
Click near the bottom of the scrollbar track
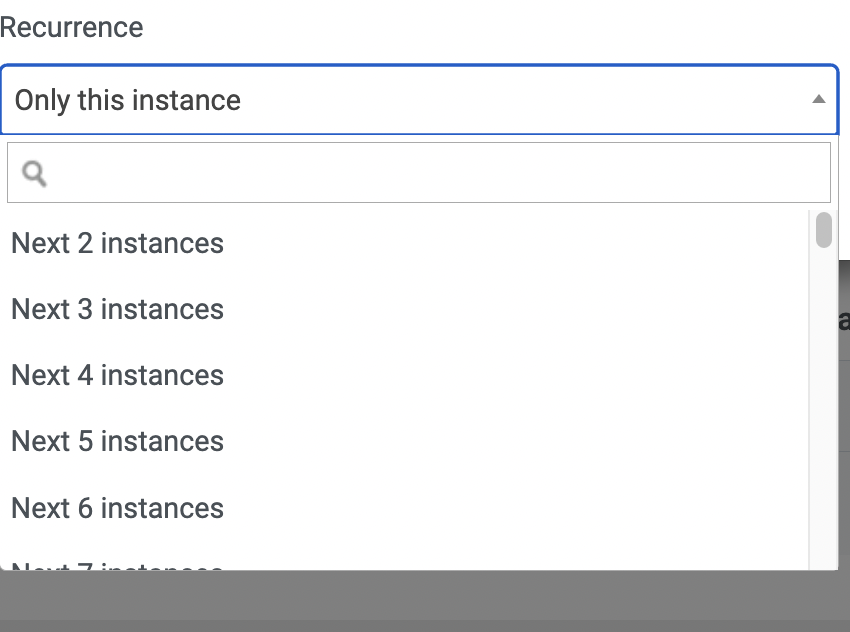[x=823, y=553]
